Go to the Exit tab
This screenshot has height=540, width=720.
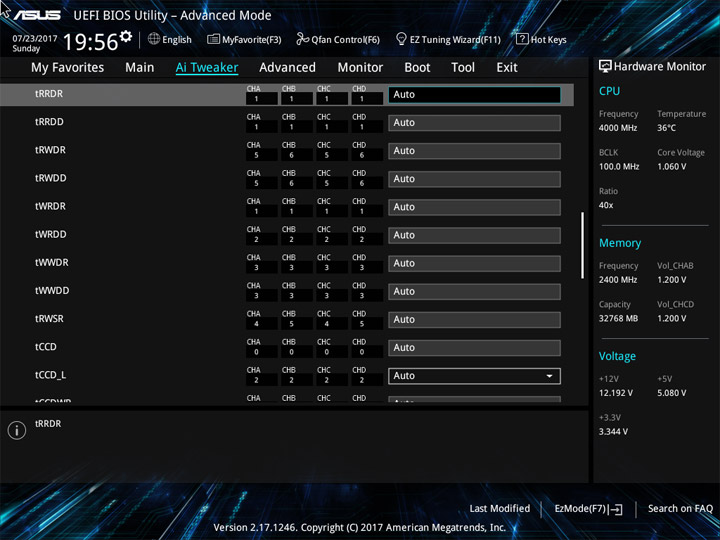(x=507, y=68)
